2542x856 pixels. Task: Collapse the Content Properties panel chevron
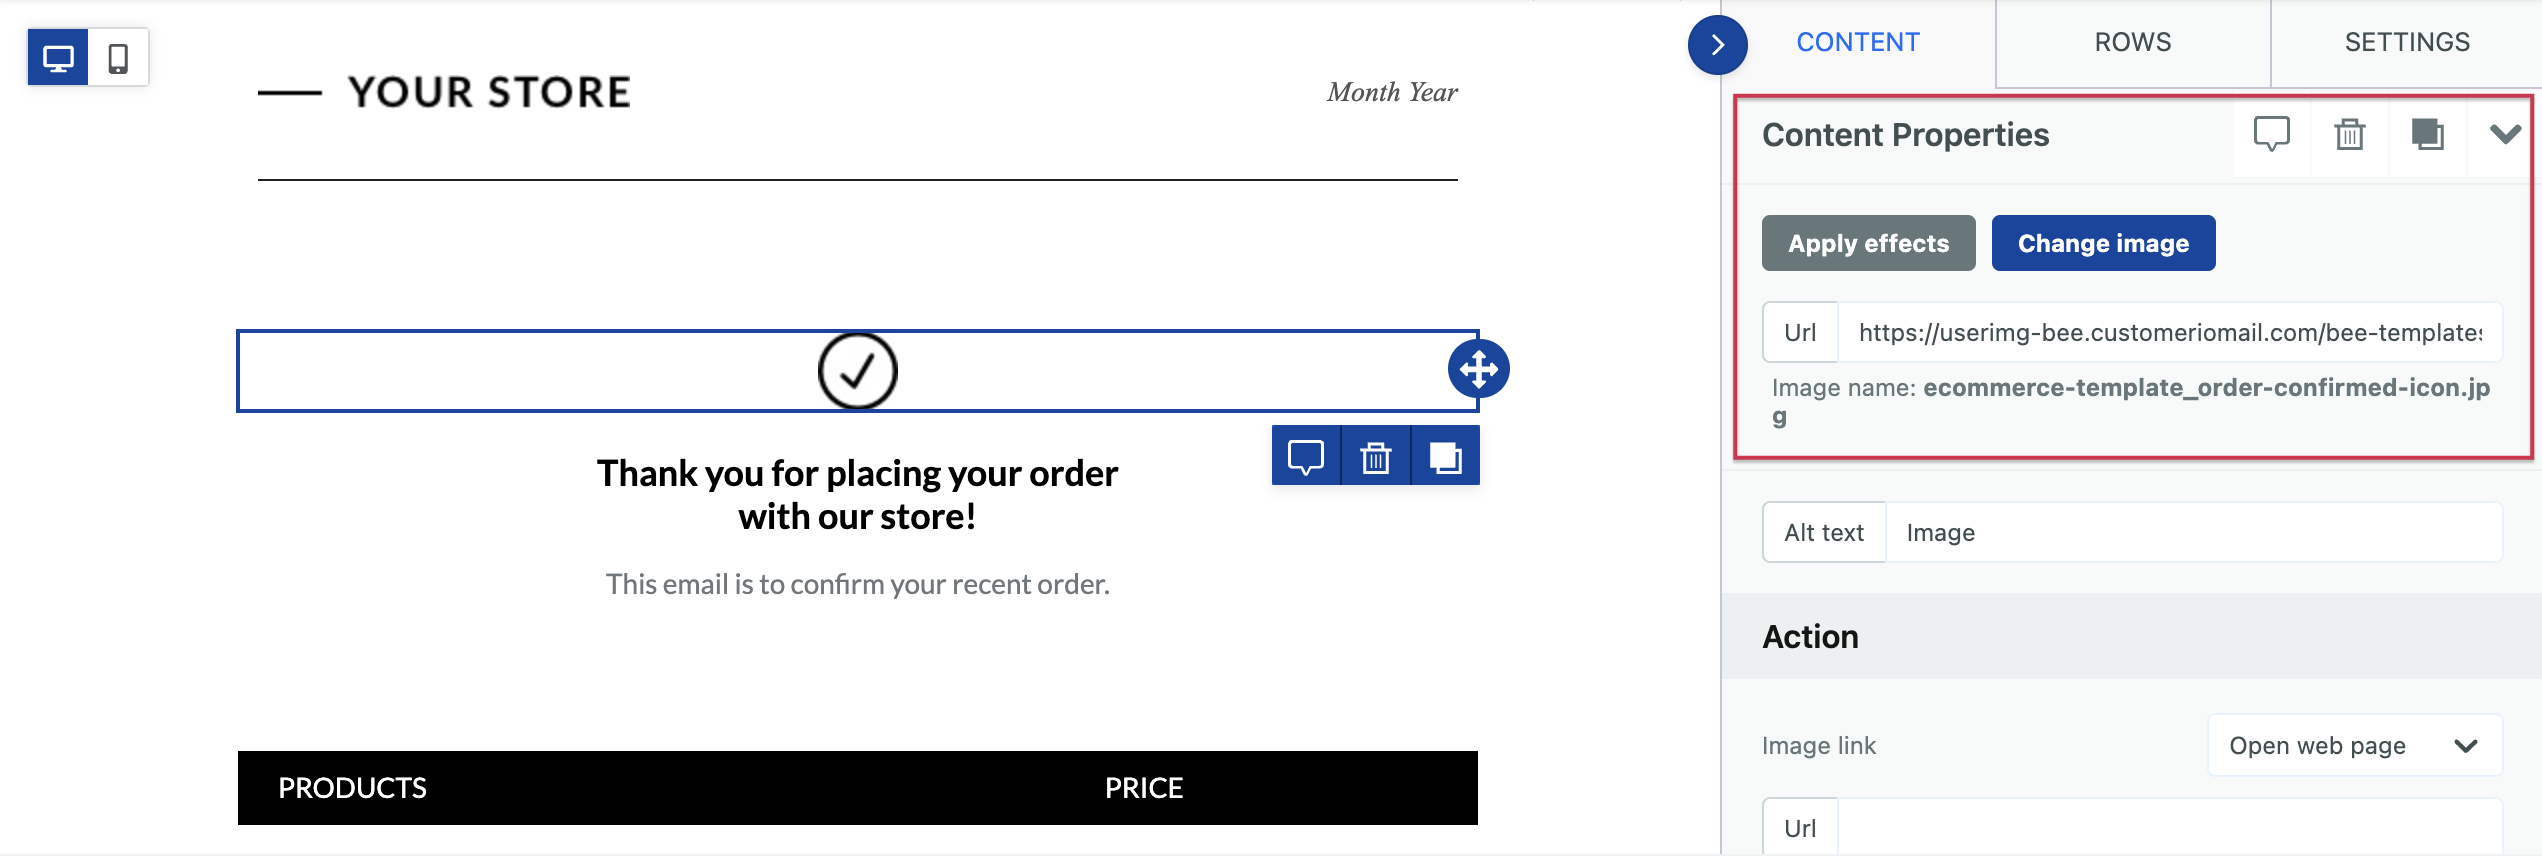pos(2504,134)
